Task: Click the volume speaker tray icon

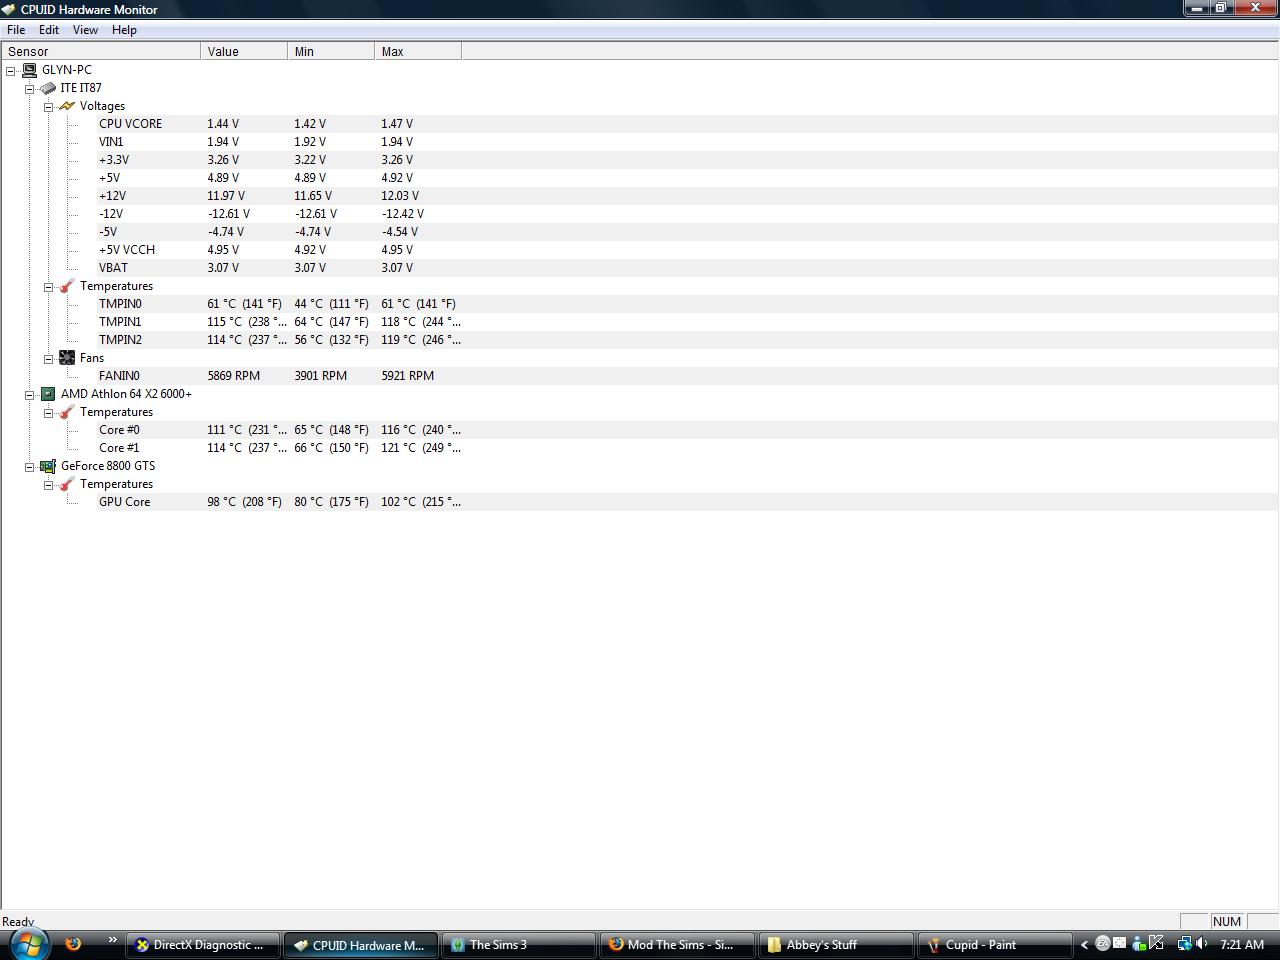Action: click(1203, 943)
